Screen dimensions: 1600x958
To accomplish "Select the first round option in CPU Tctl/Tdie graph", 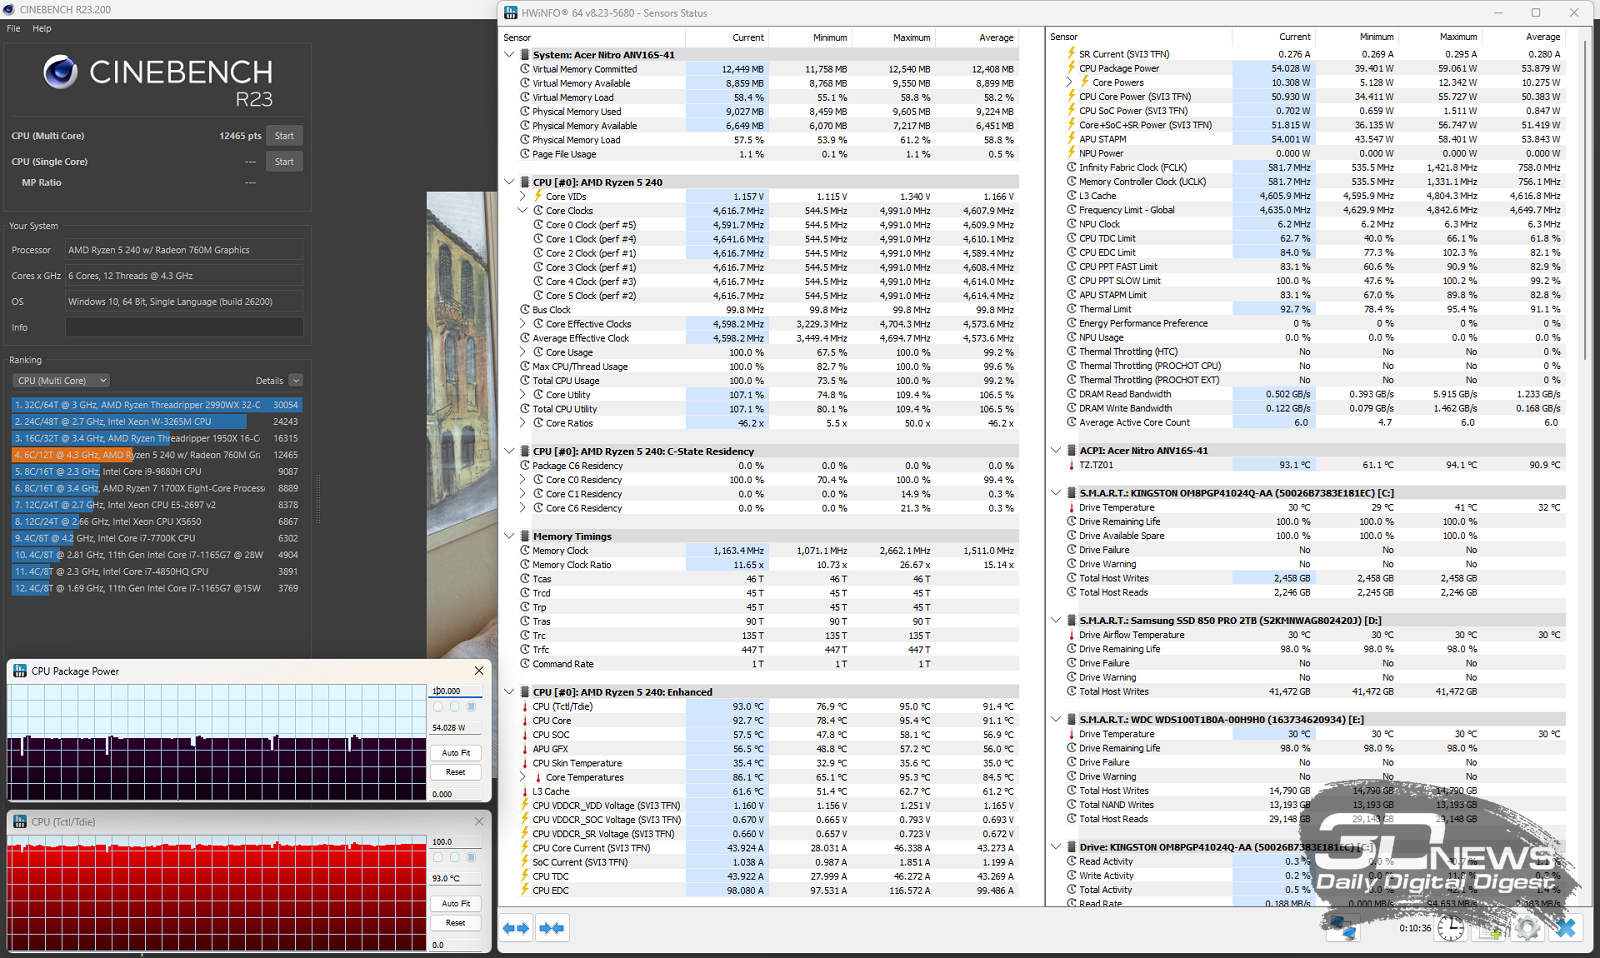I will point(438,858).
